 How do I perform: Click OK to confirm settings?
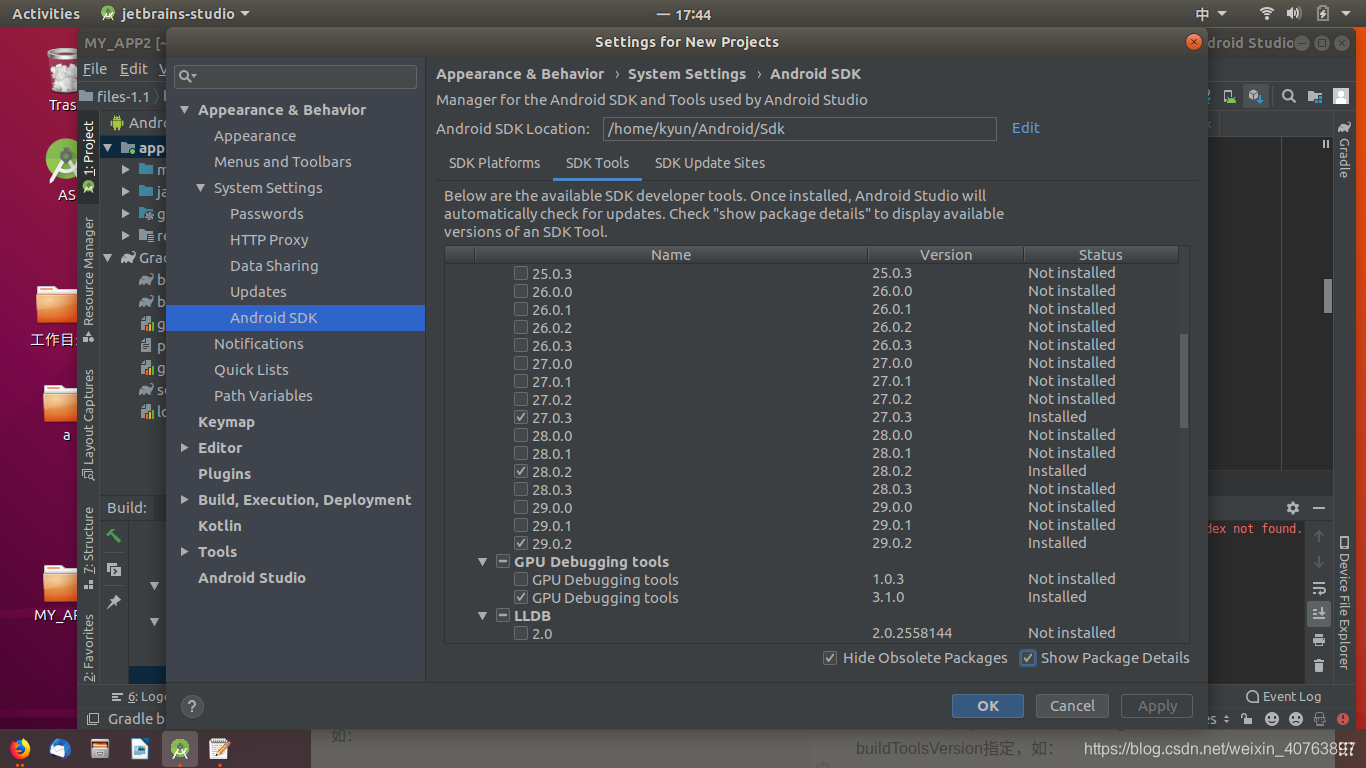point(988,706)
